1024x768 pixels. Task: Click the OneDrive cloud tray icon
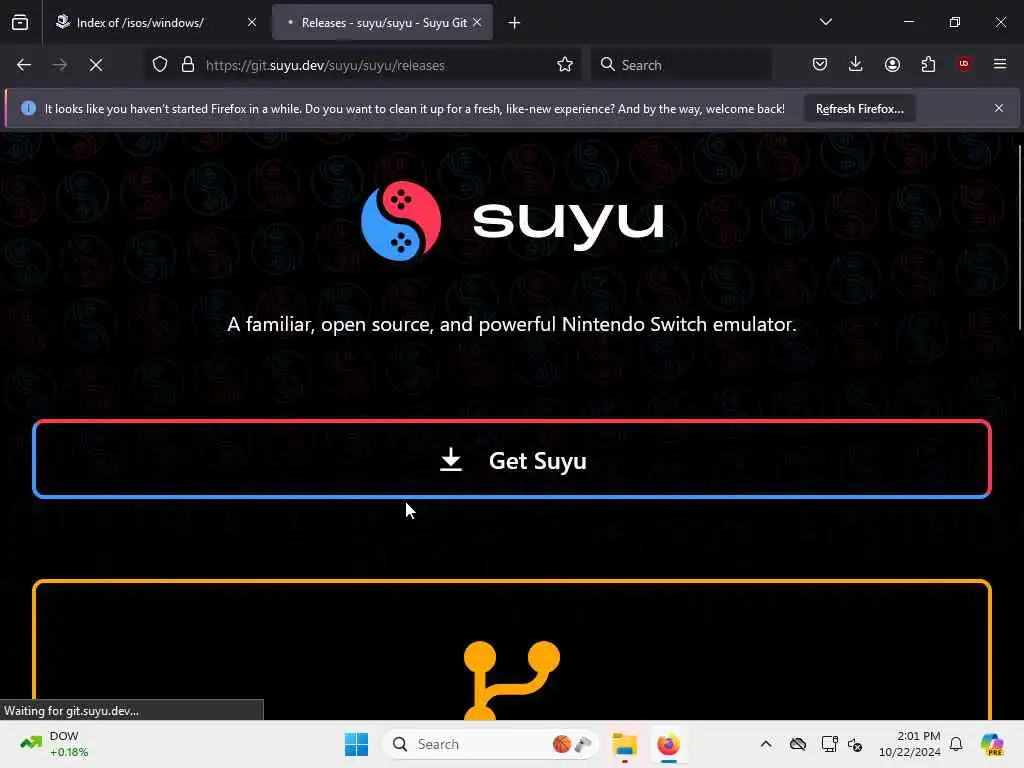pos(797,744)
